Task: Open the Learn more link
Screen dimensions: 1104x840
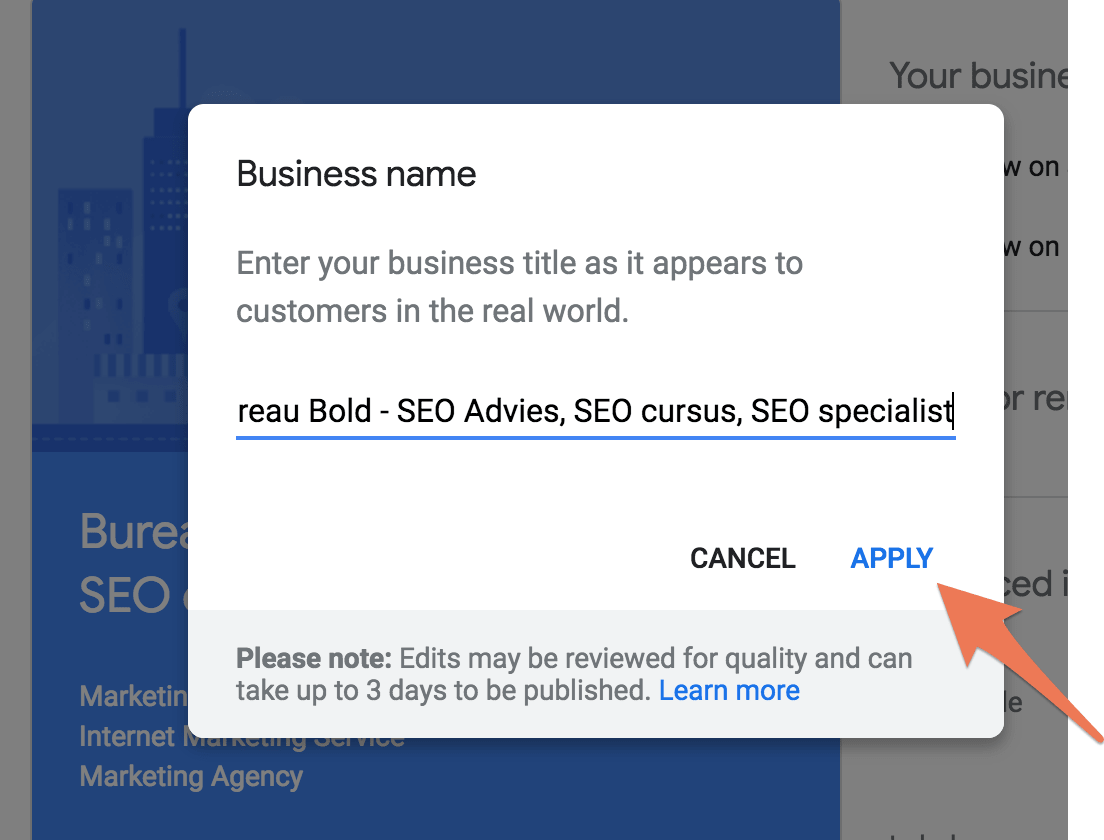Action: [729, 691]
